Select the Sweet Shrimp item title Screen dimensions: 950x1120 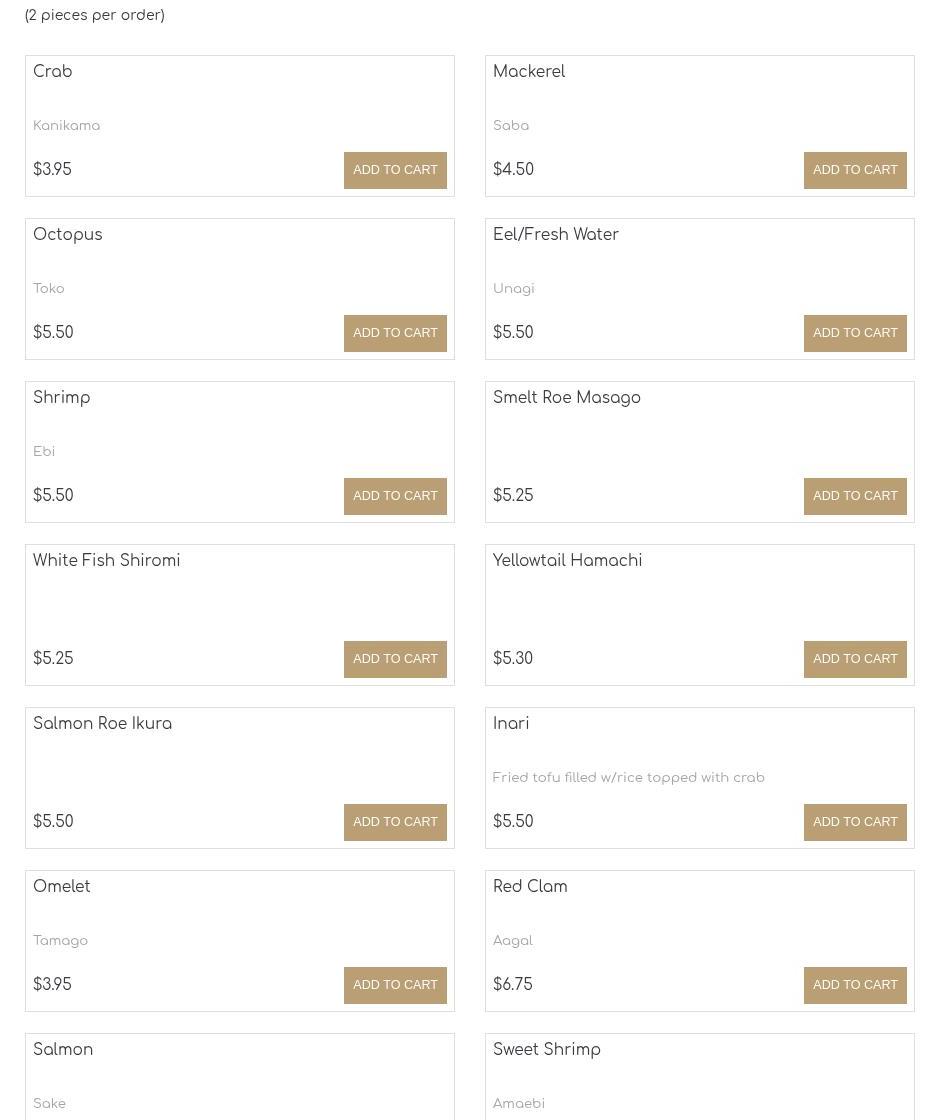pyautogui.click(x=546, y=1050)
